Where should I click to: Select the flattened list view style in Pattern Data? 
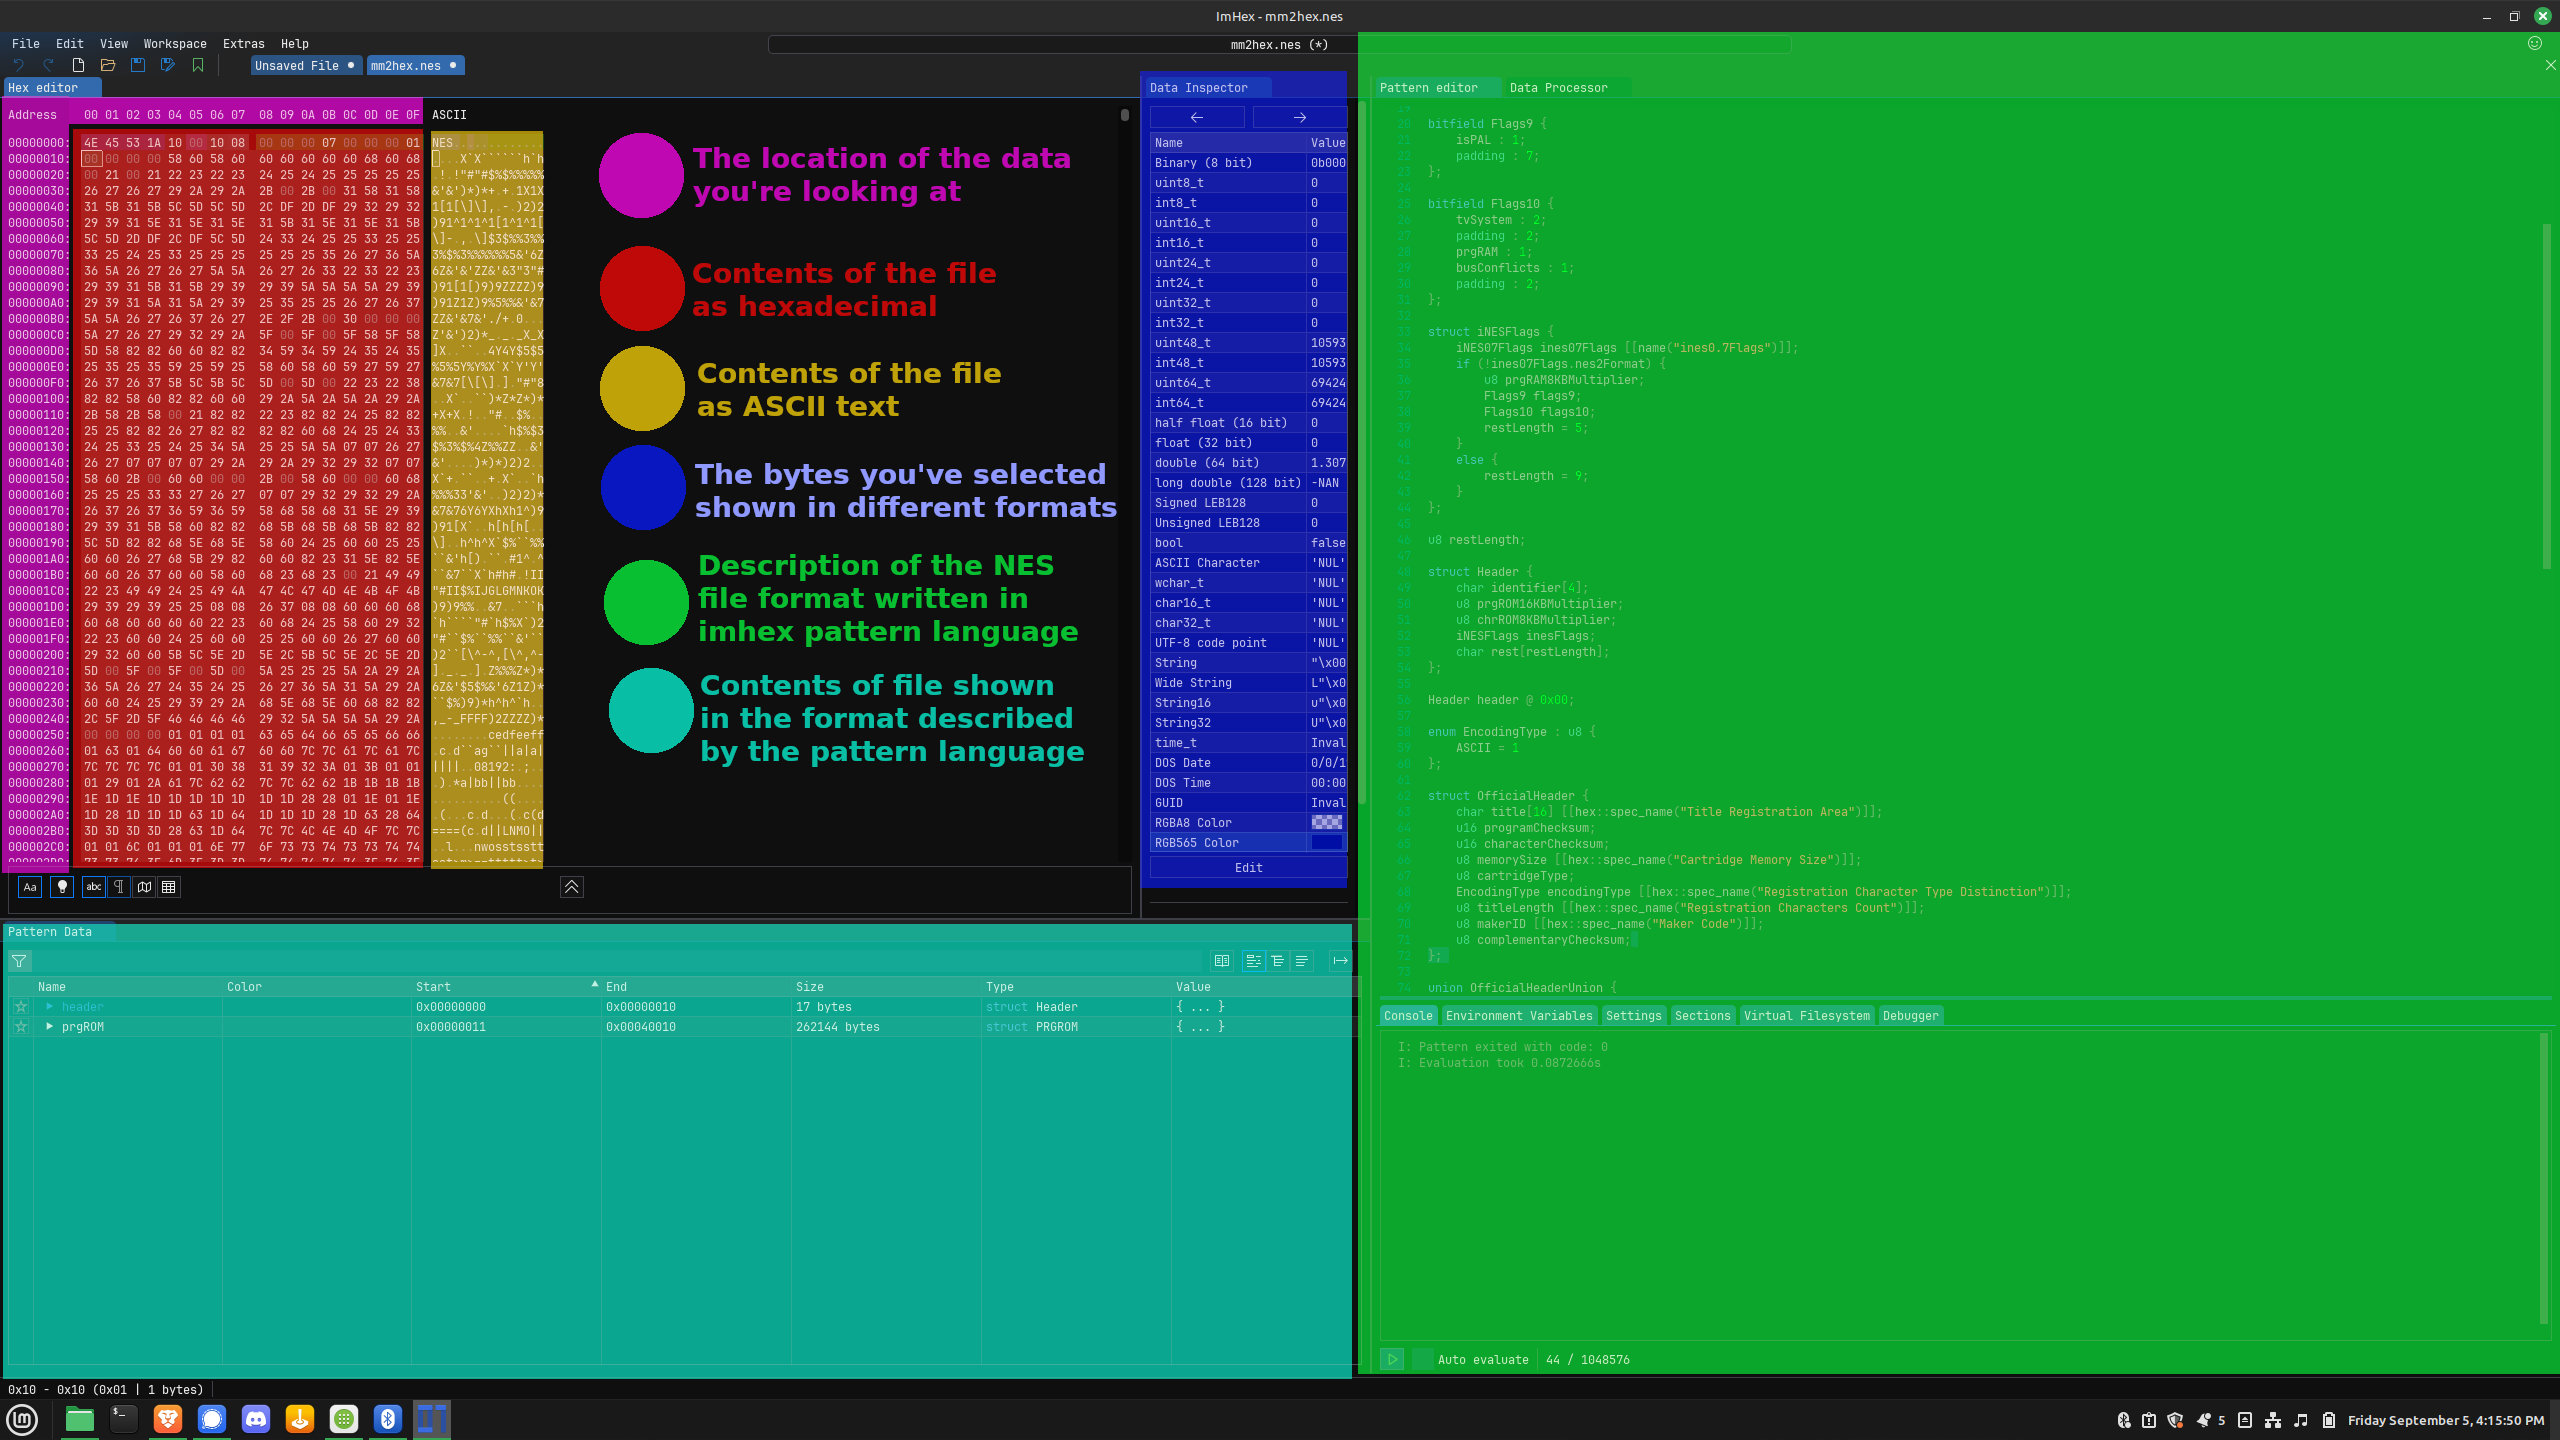click(1302, 961)
